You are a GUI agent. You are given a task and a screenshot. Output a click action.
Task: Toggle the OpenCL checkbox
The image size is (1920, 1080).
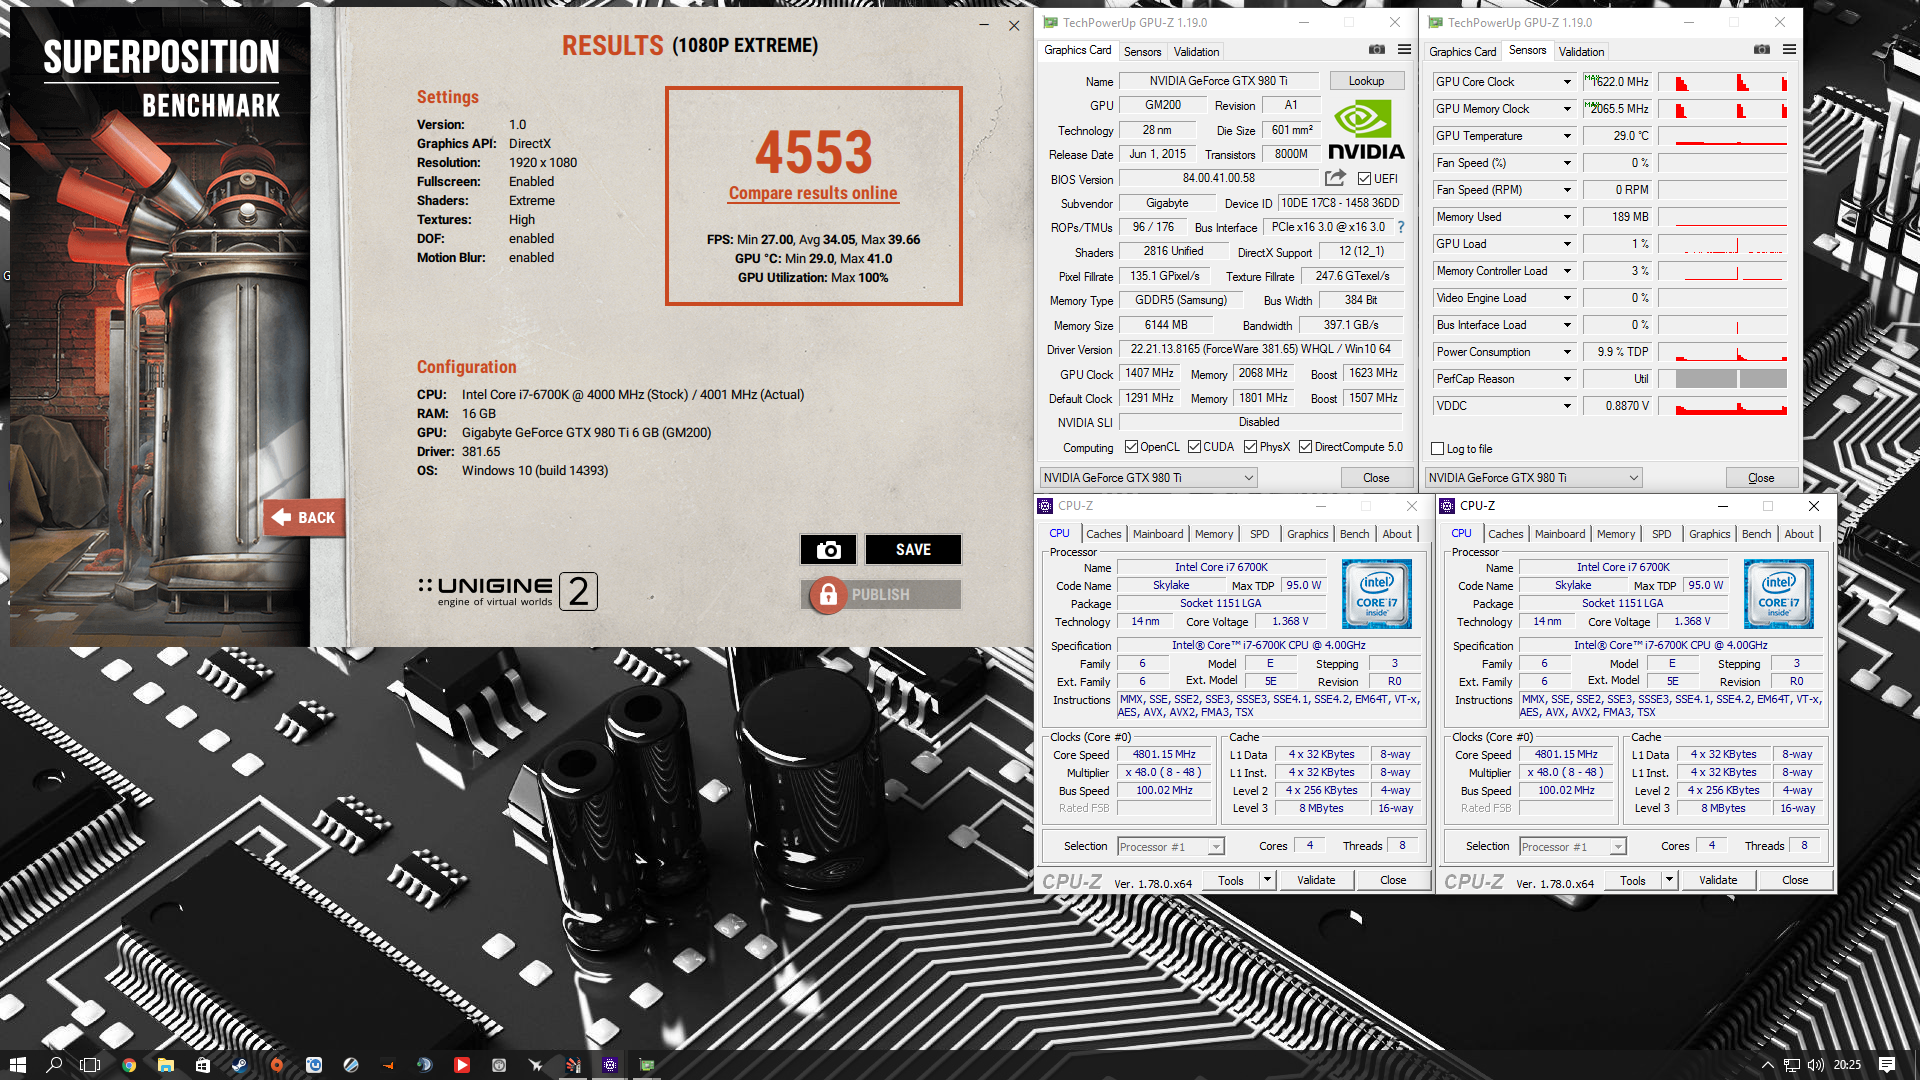coord(1131,447)
